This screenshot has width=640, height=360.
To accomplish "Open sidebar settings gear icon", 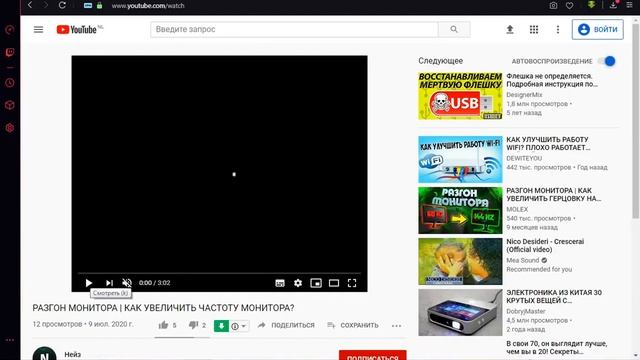I will 10,128.
